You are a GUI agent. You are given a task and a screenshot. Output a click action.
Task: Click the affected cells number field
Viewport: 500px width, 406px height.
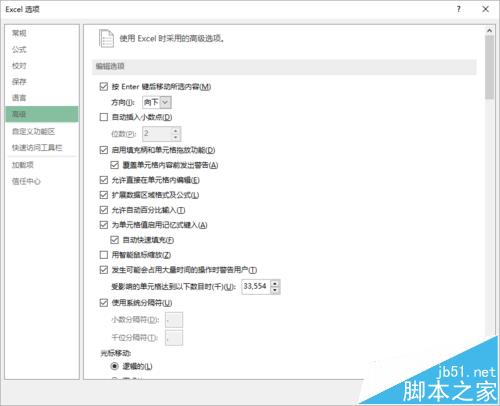click(x=256, y=287)
